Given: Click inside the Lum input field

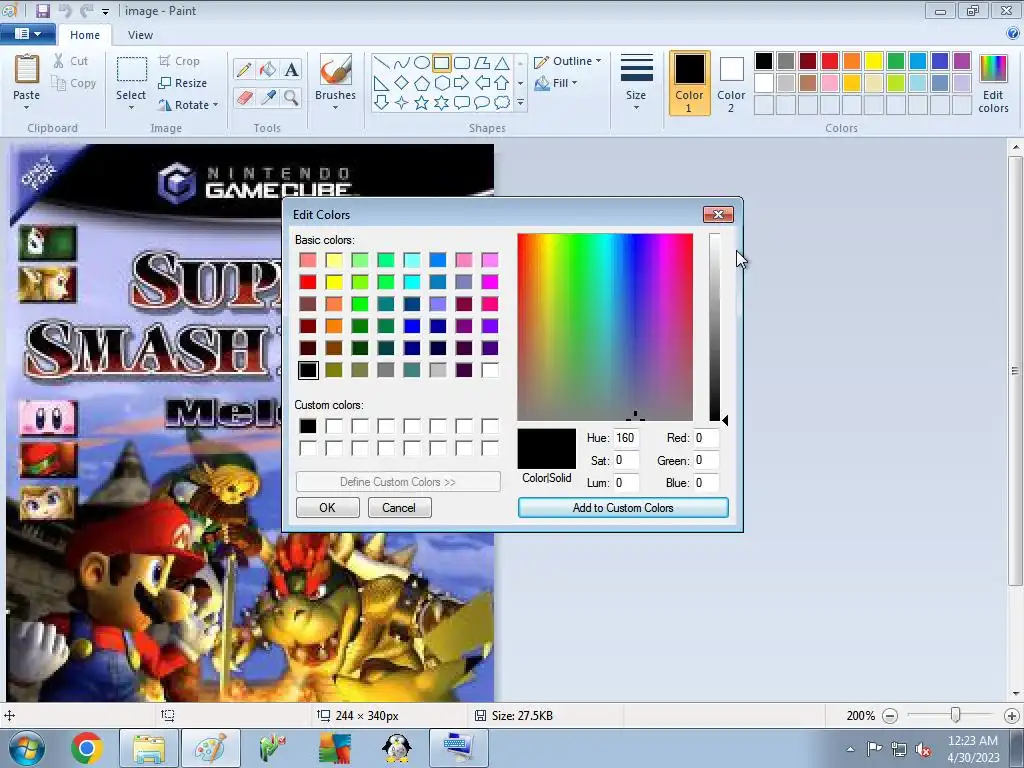Looking at the screenshot, I should (x=625, y=483).
